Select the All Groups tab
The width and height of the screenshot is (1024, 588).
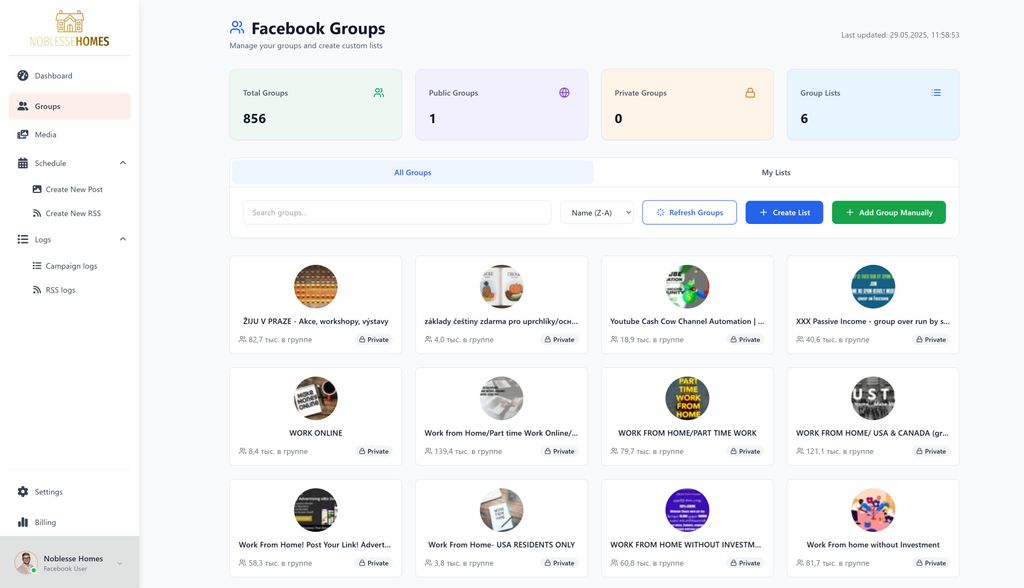tap(412, 173)
